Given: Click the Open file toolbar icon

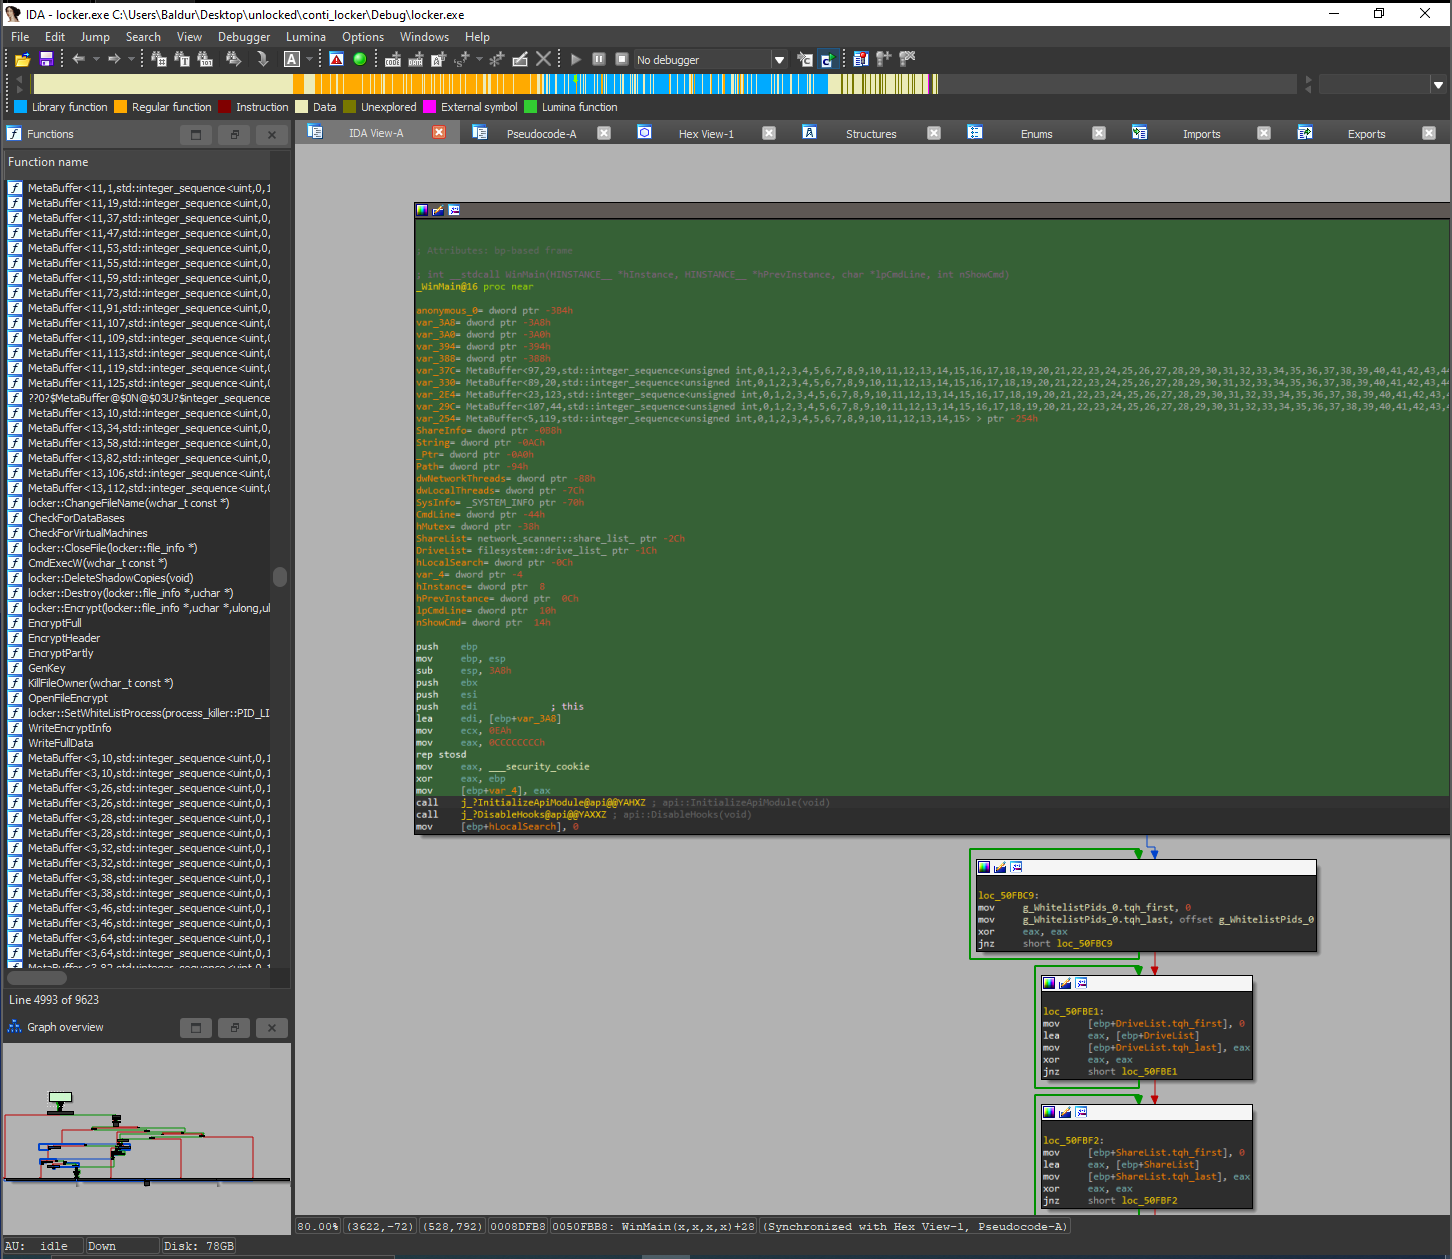Looking at the screenshot, I should point(22,60).
